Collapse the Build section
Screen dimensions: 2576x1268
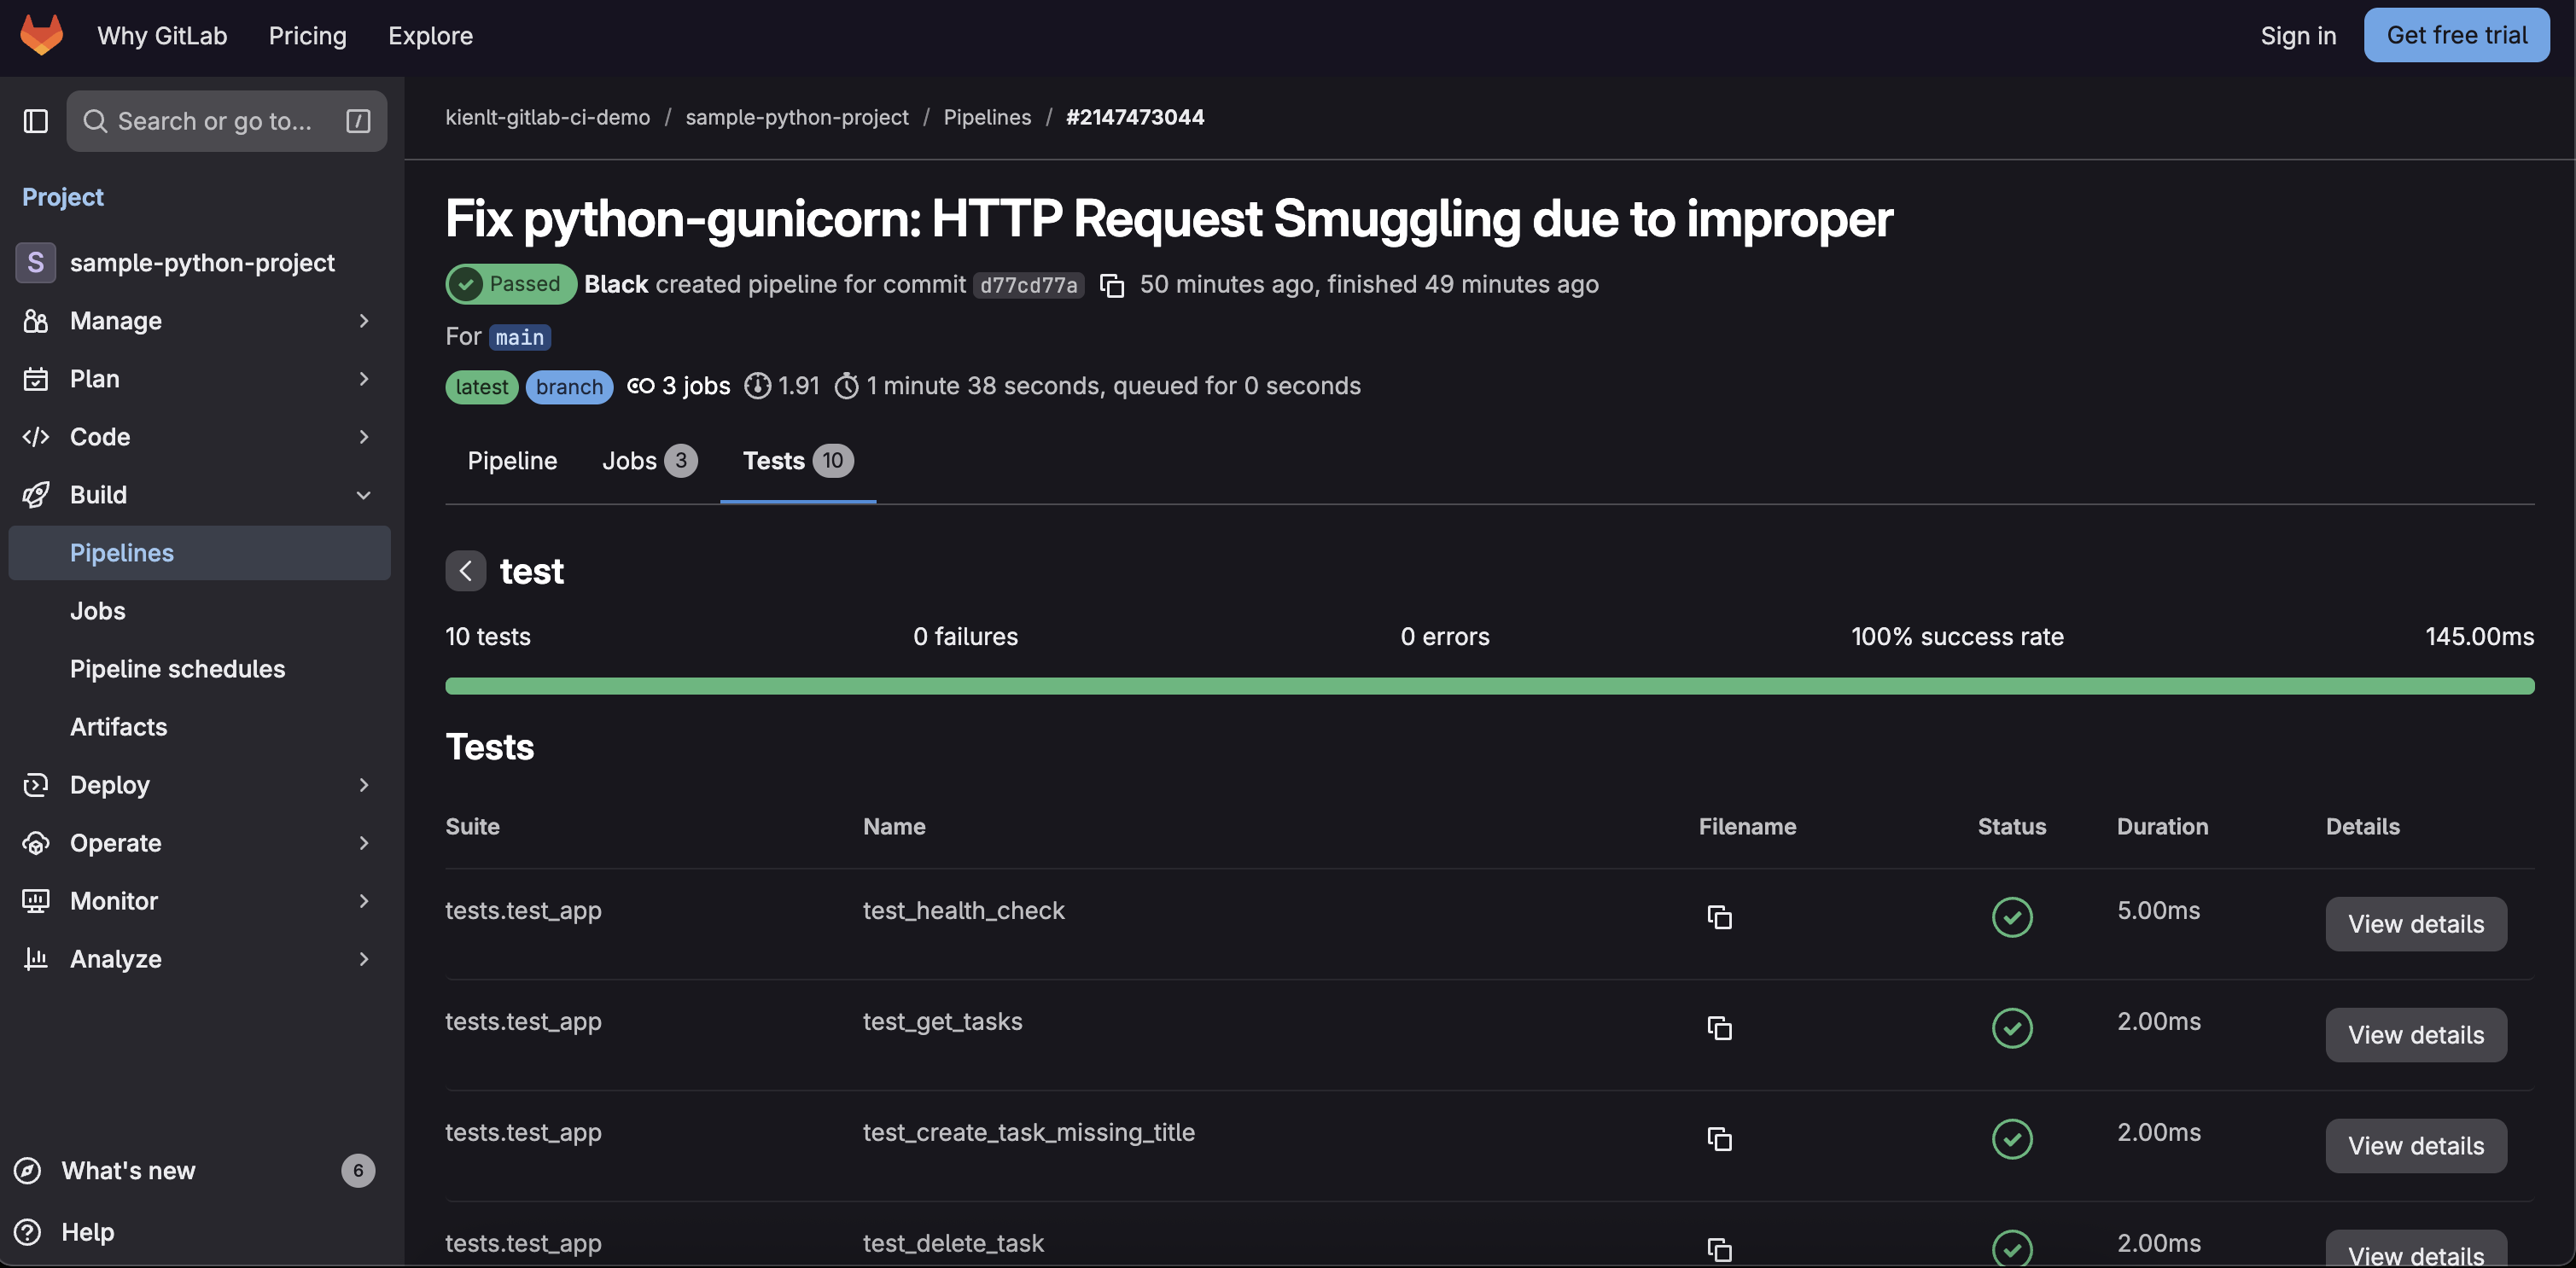[x=364, y=494]
